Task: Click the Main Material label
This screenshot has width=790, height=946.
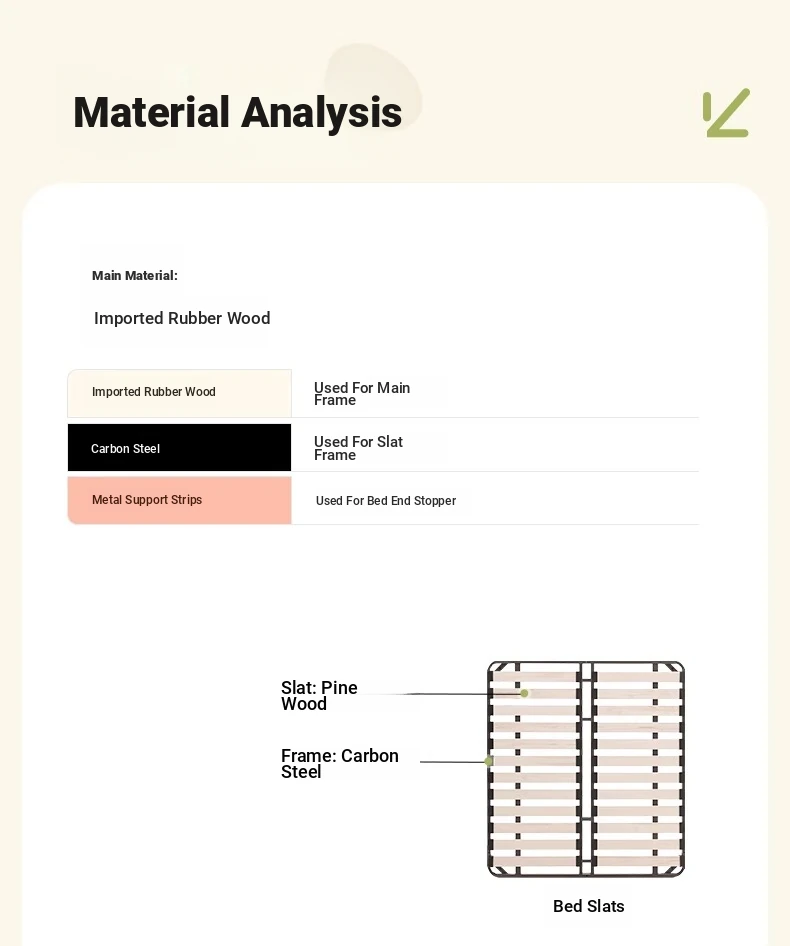Action: [135, 276]
